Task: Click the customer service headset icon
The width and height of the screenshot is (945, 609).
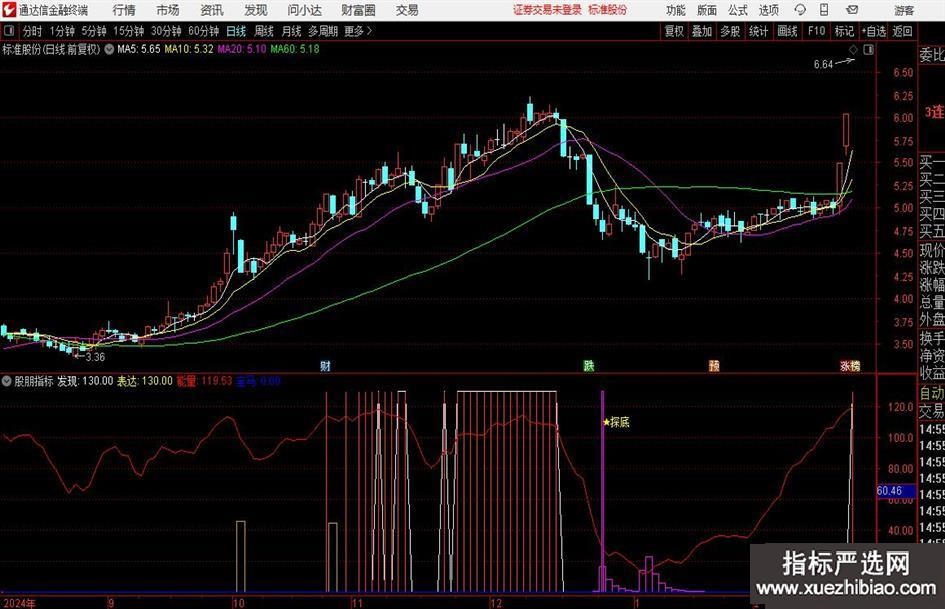Action: pyautogui.click(x=800, y=10)
